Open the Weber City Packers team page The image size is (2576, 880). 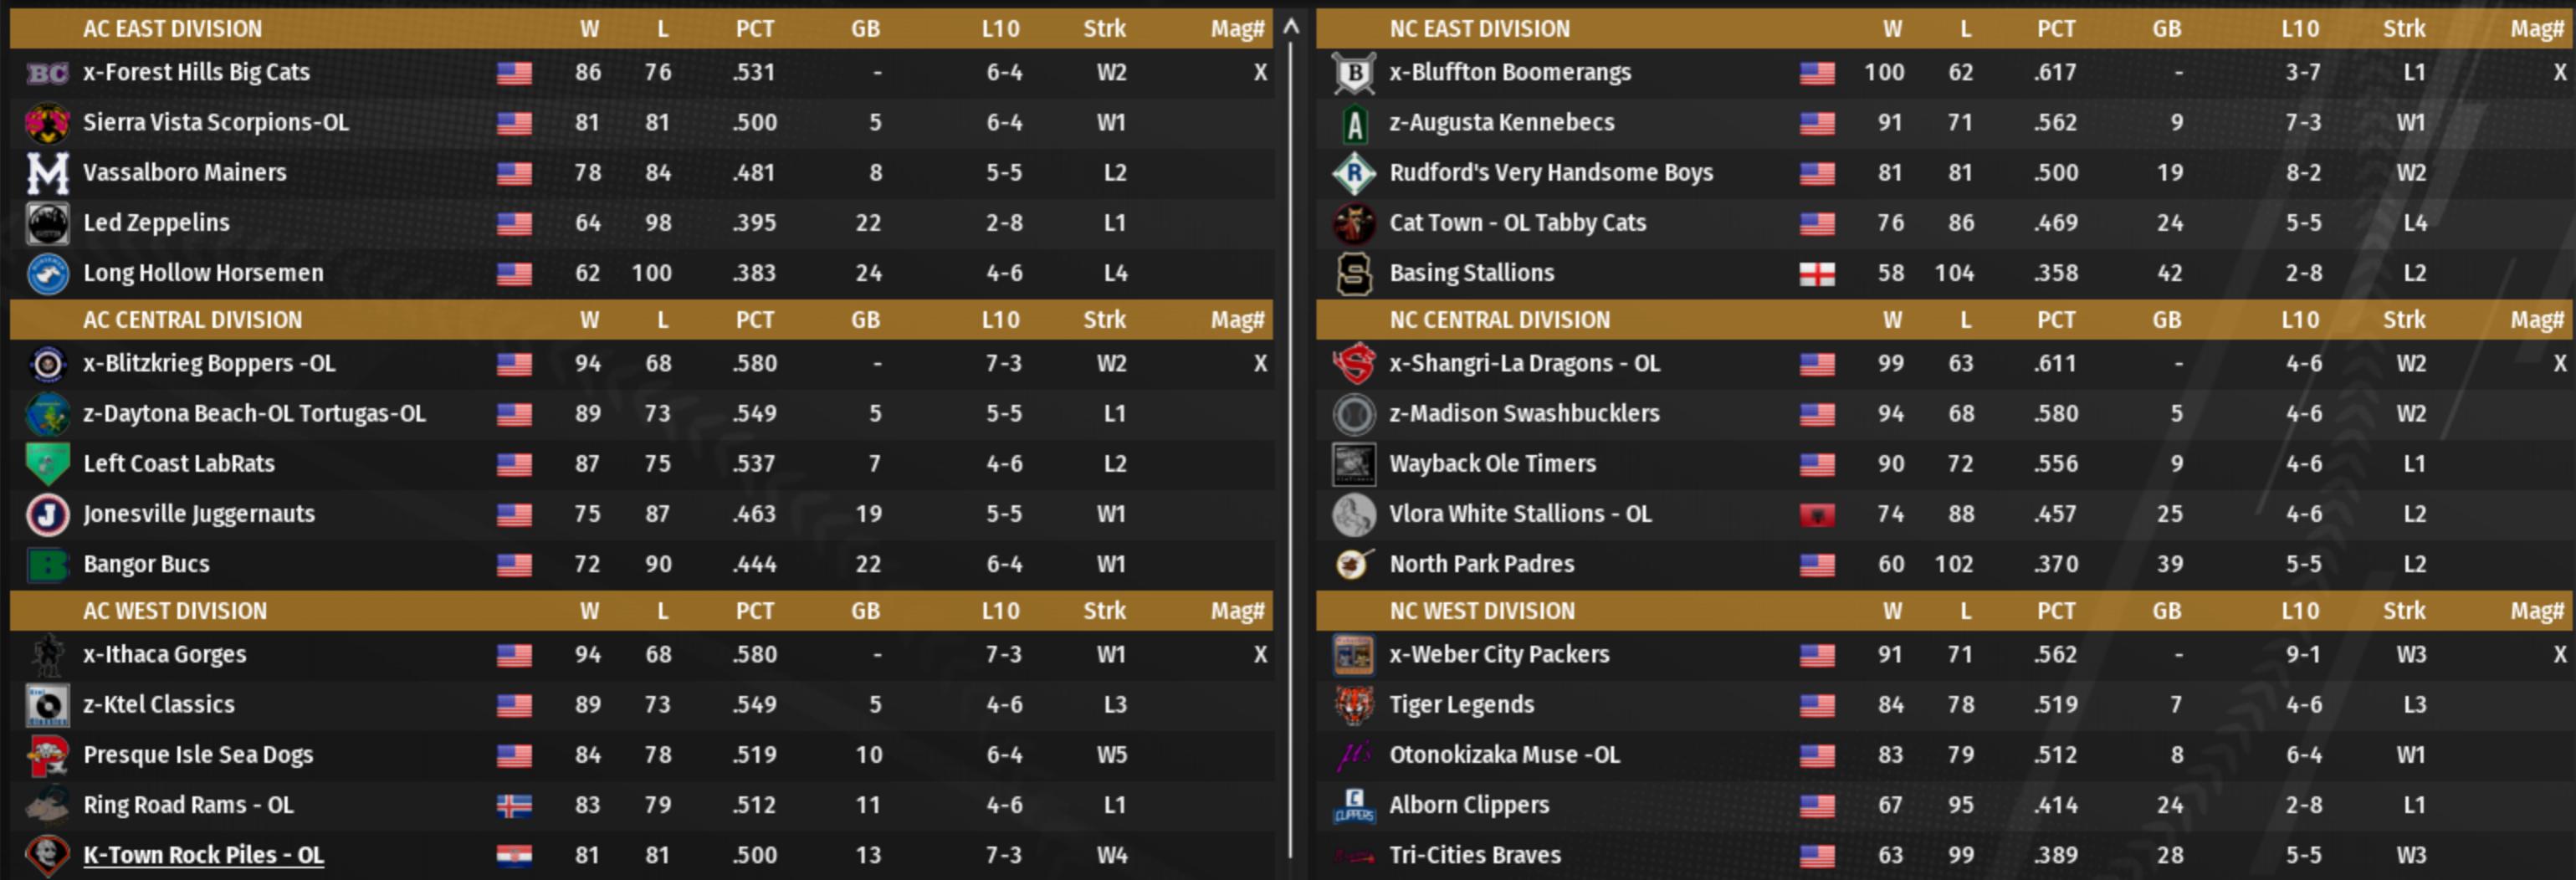(1499, 655)
